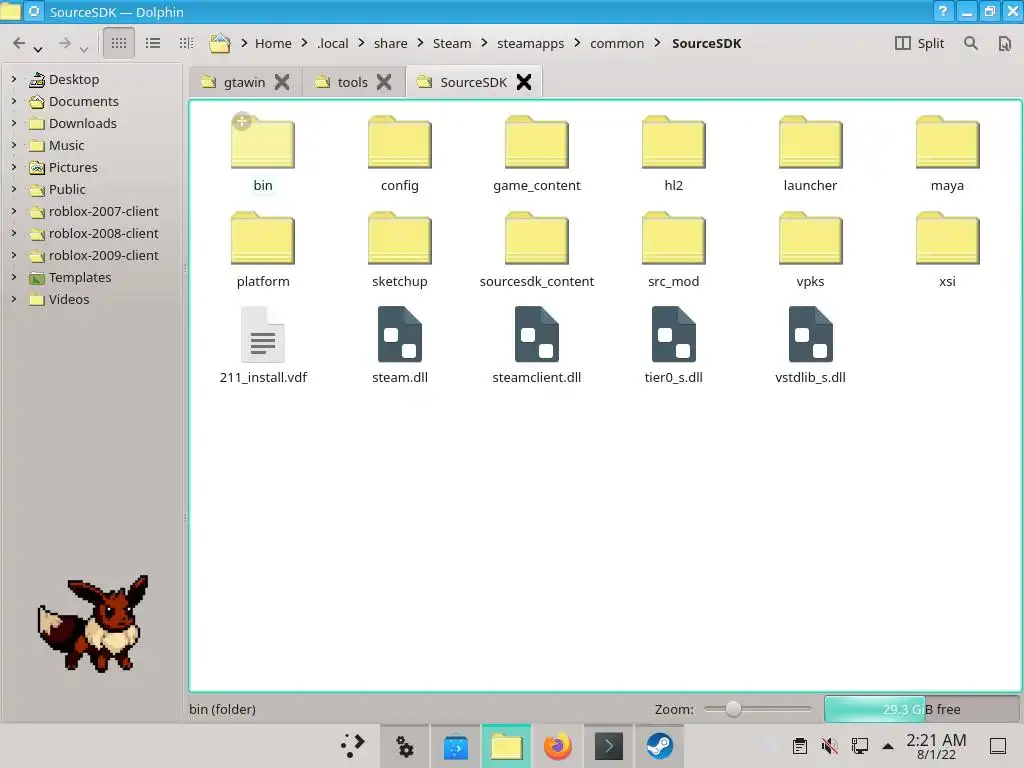Open back history dropdown arrow
Image resolution: width=1024 pixels, height=768 pixels.
click(x=38, y=49)
